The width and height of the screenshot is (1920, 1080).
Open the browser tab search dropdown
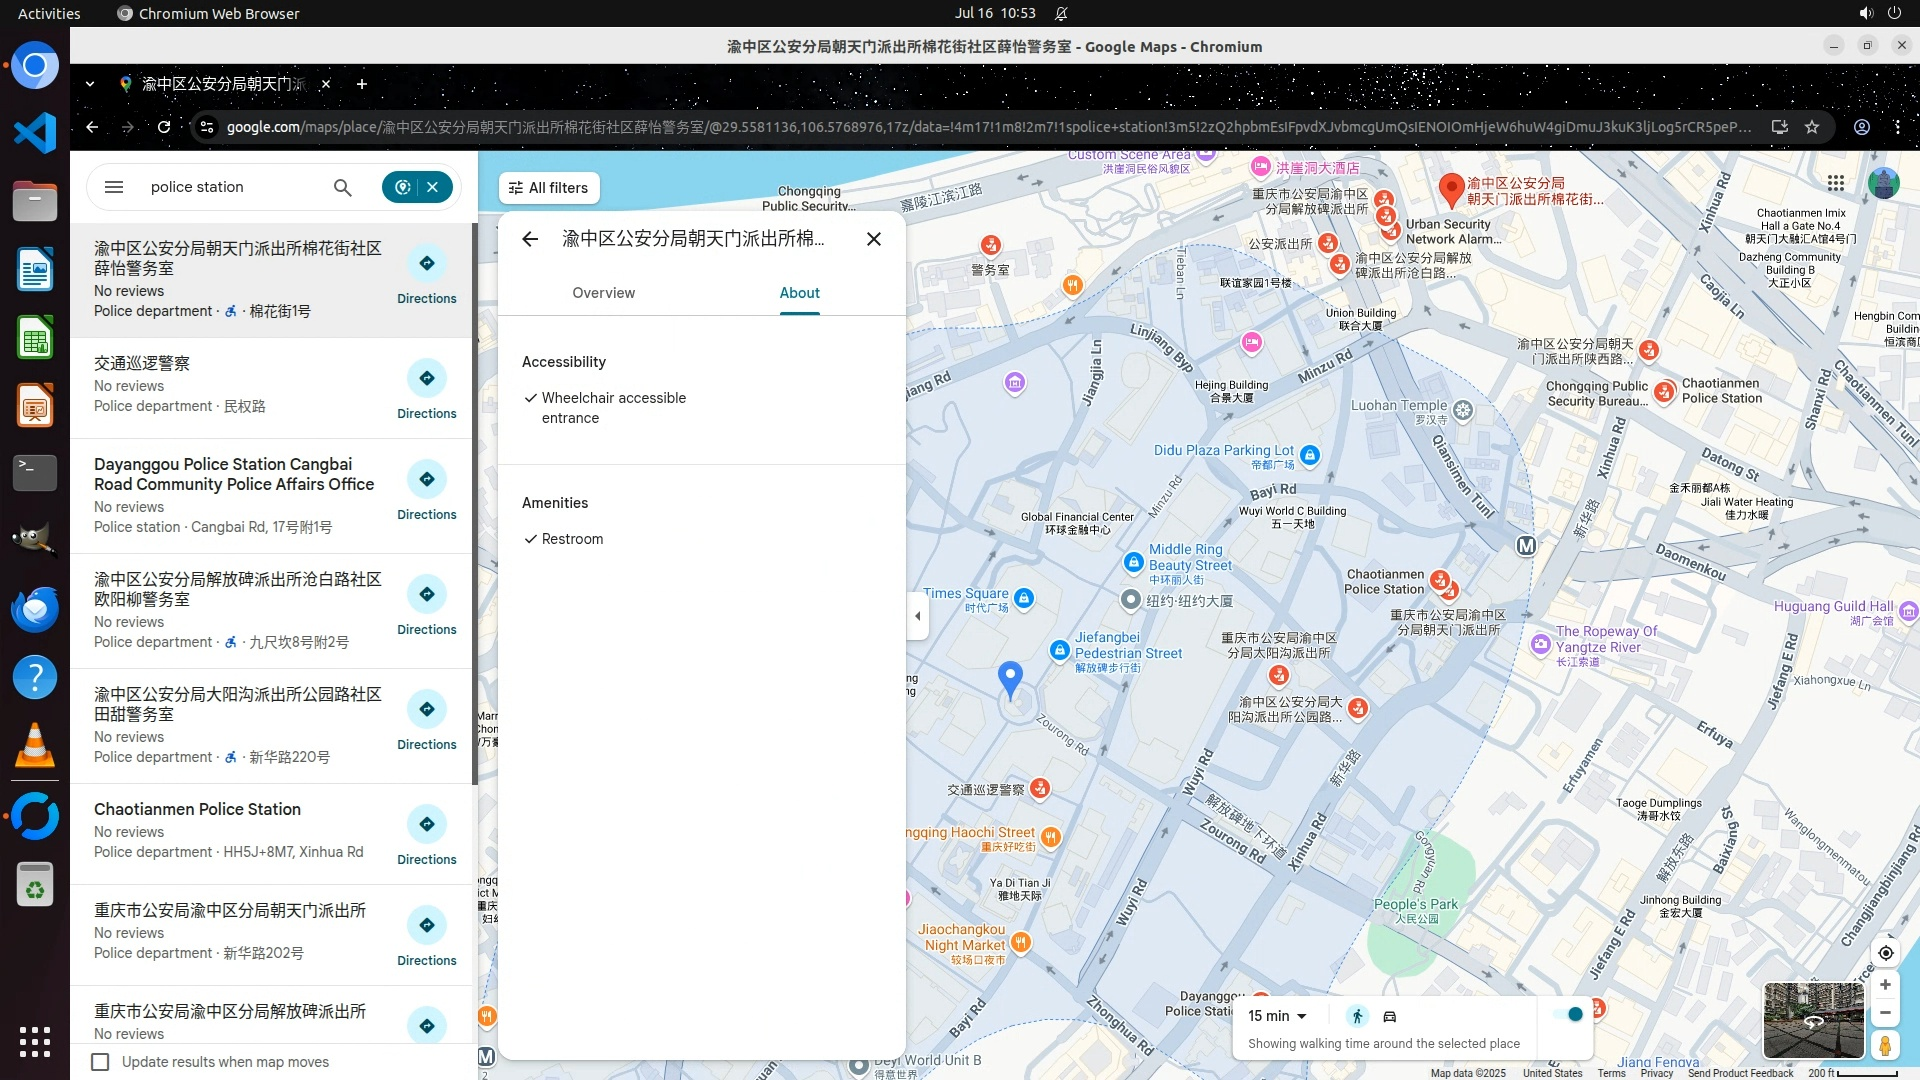tap(90, 84)
